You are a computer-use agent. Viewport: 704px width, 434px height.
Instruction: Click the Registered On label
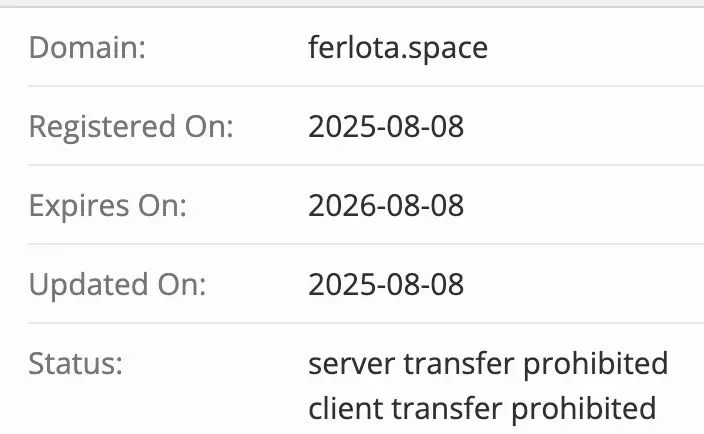(131, 128)
